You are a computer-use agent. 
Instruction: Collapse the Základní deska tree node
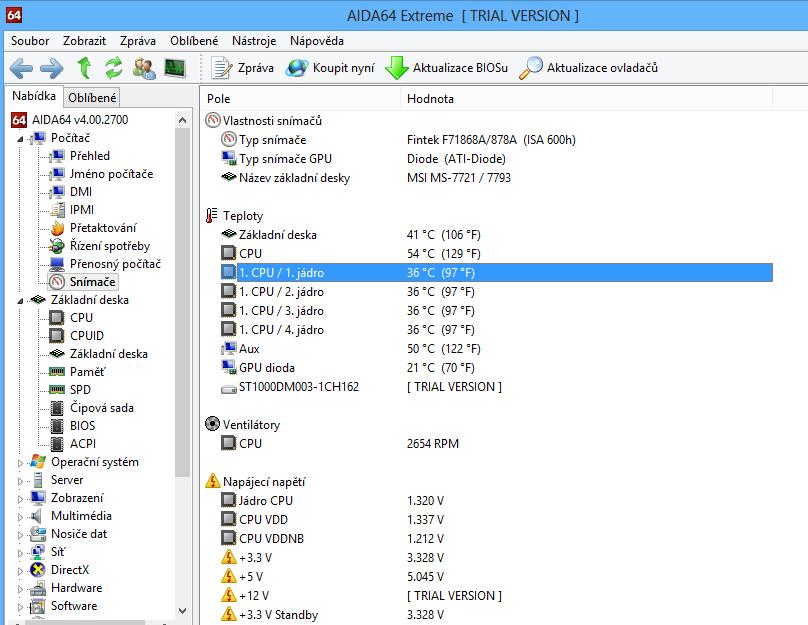[20, 300]
